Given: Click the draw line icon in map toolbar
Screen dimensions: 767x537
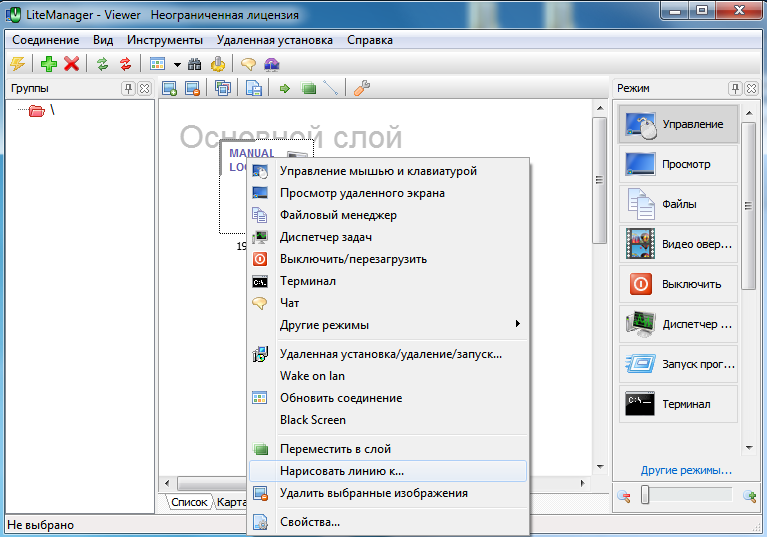Looking at the screenshot, I should (331, 88).
